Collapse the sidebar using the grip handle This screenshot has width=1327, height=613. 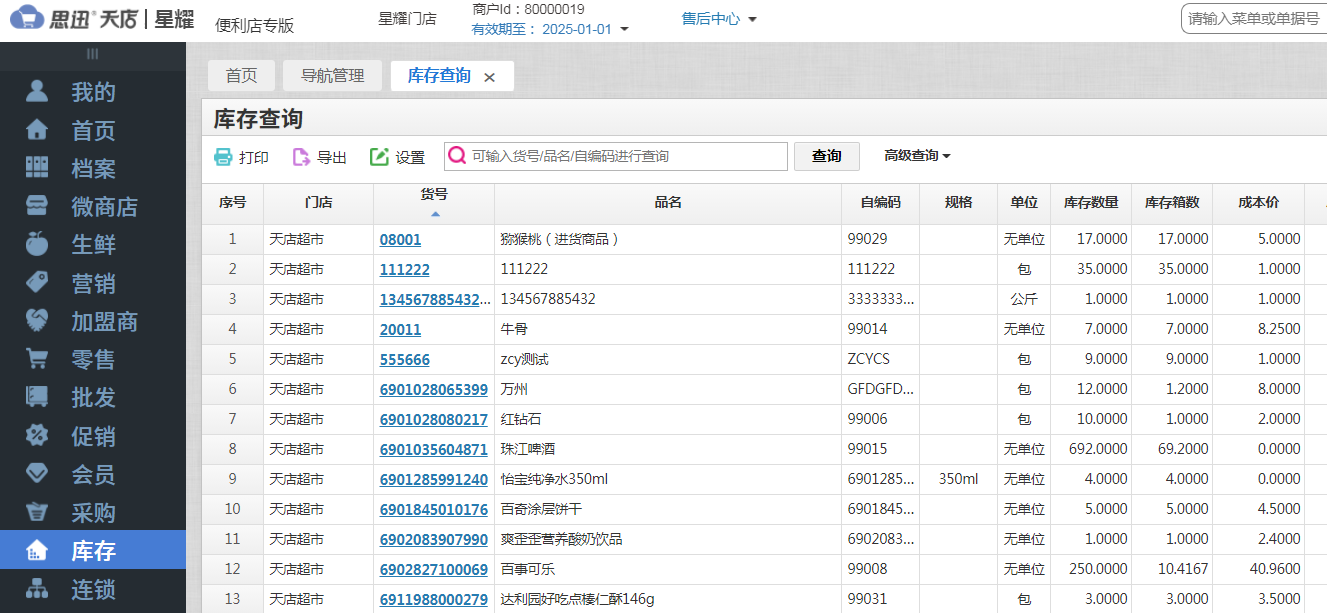pyautogui.click(x=93, y=53)
